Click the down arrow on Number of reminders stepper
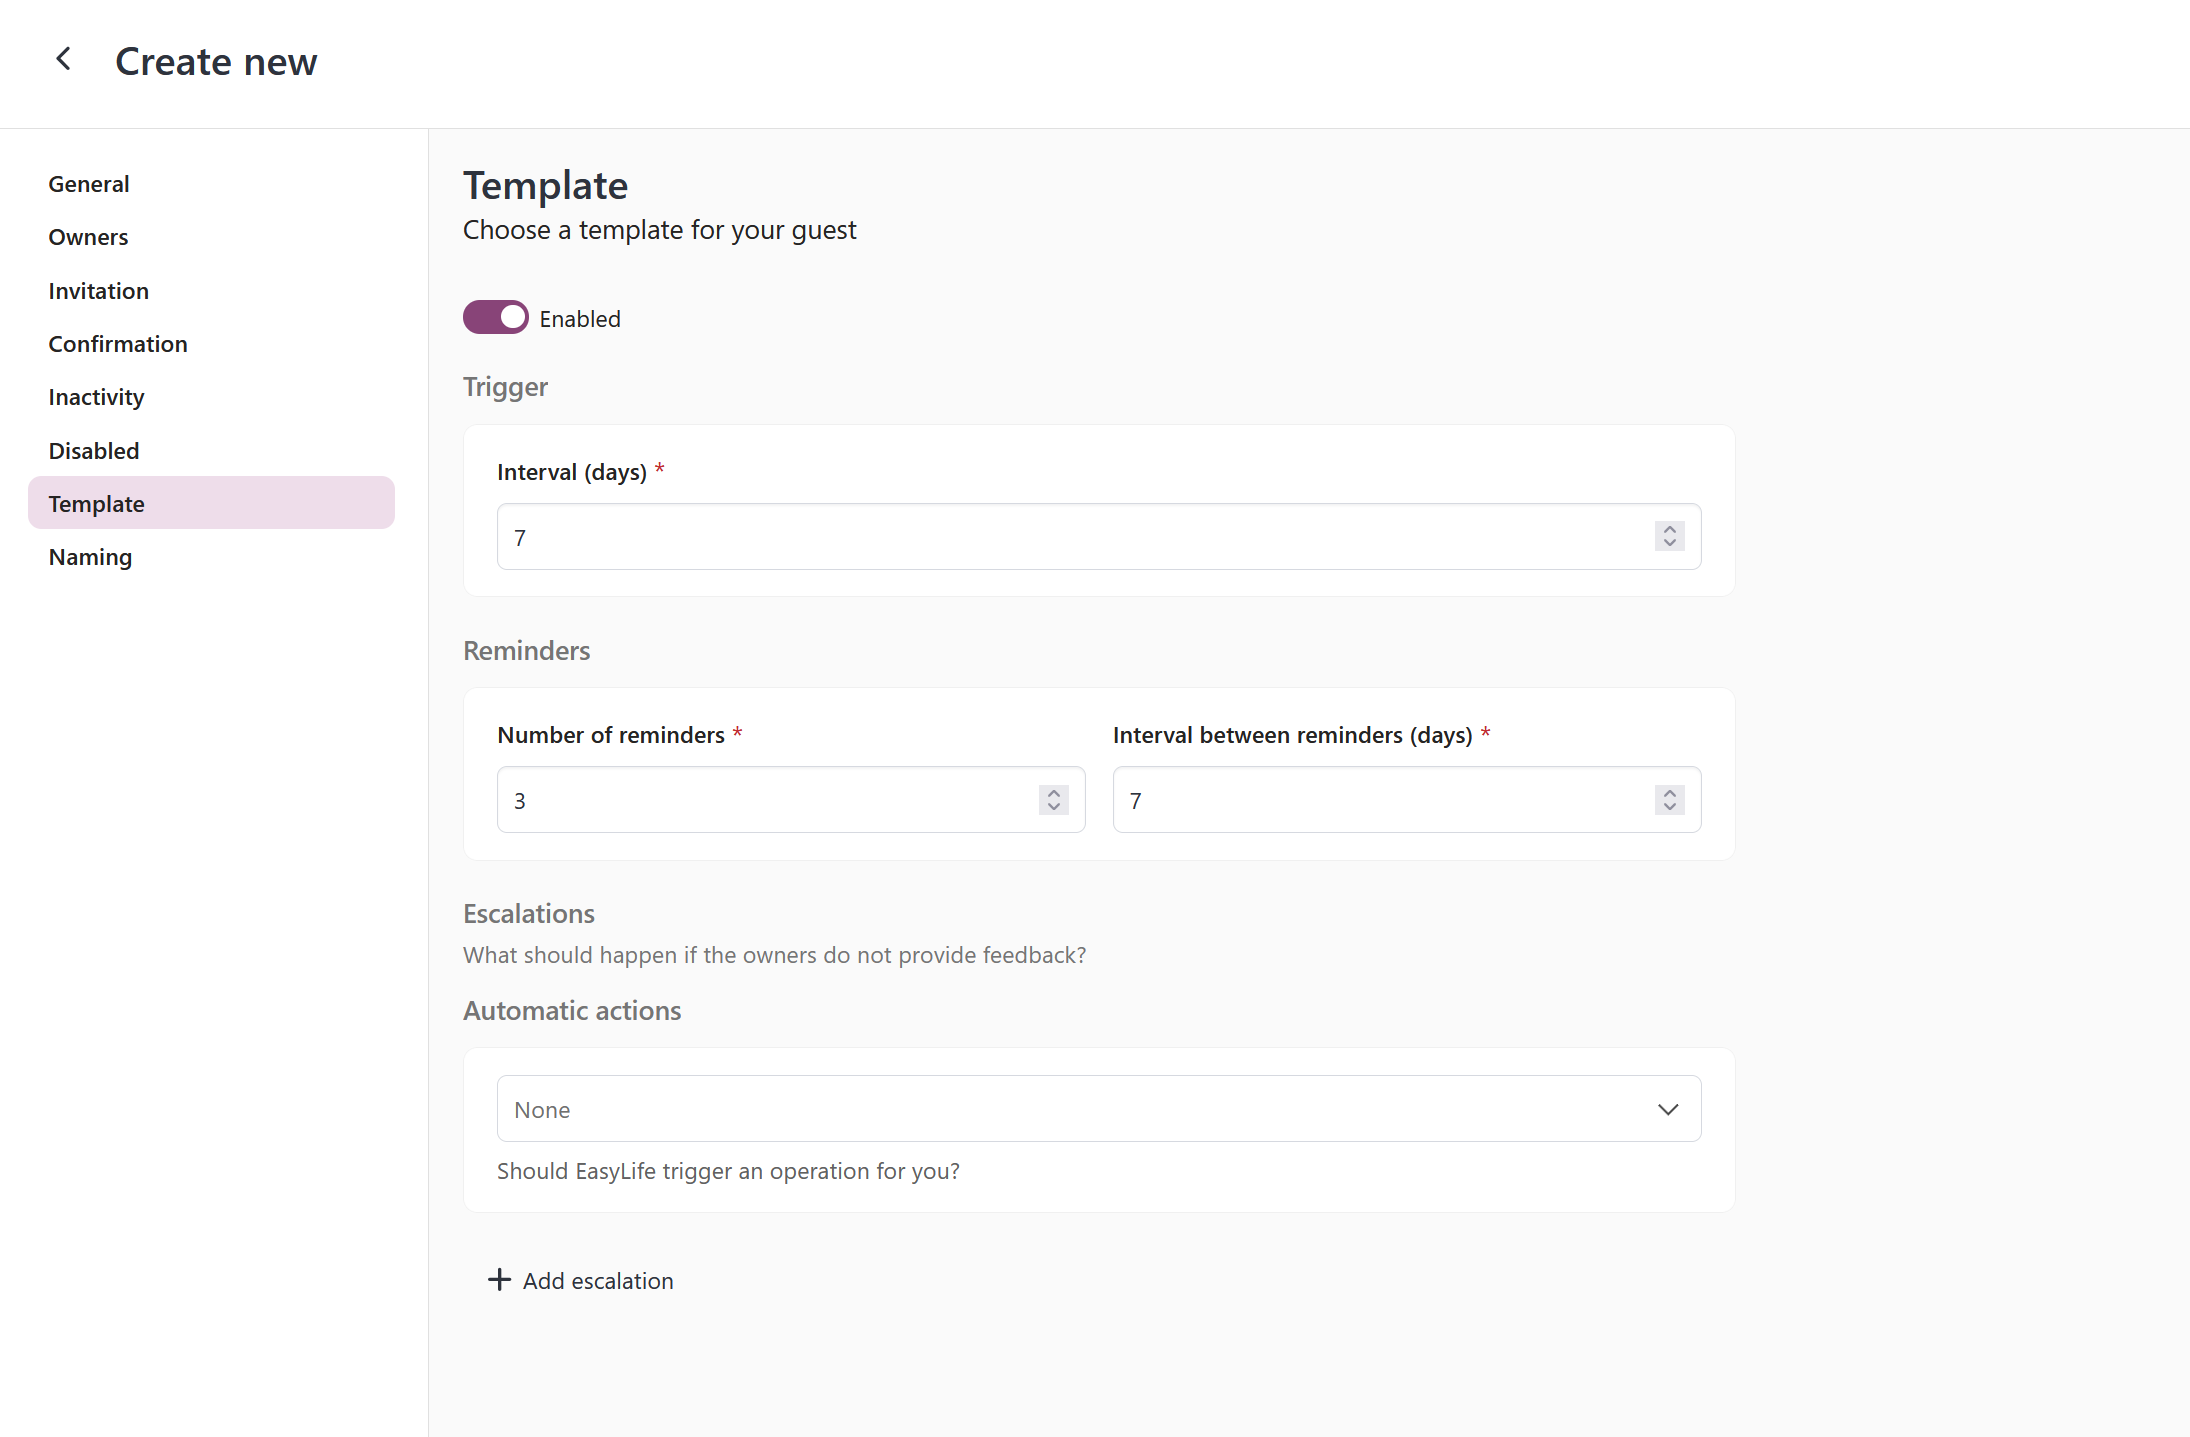This screenshot has width=2190, height=1437. pos(1052,807)
